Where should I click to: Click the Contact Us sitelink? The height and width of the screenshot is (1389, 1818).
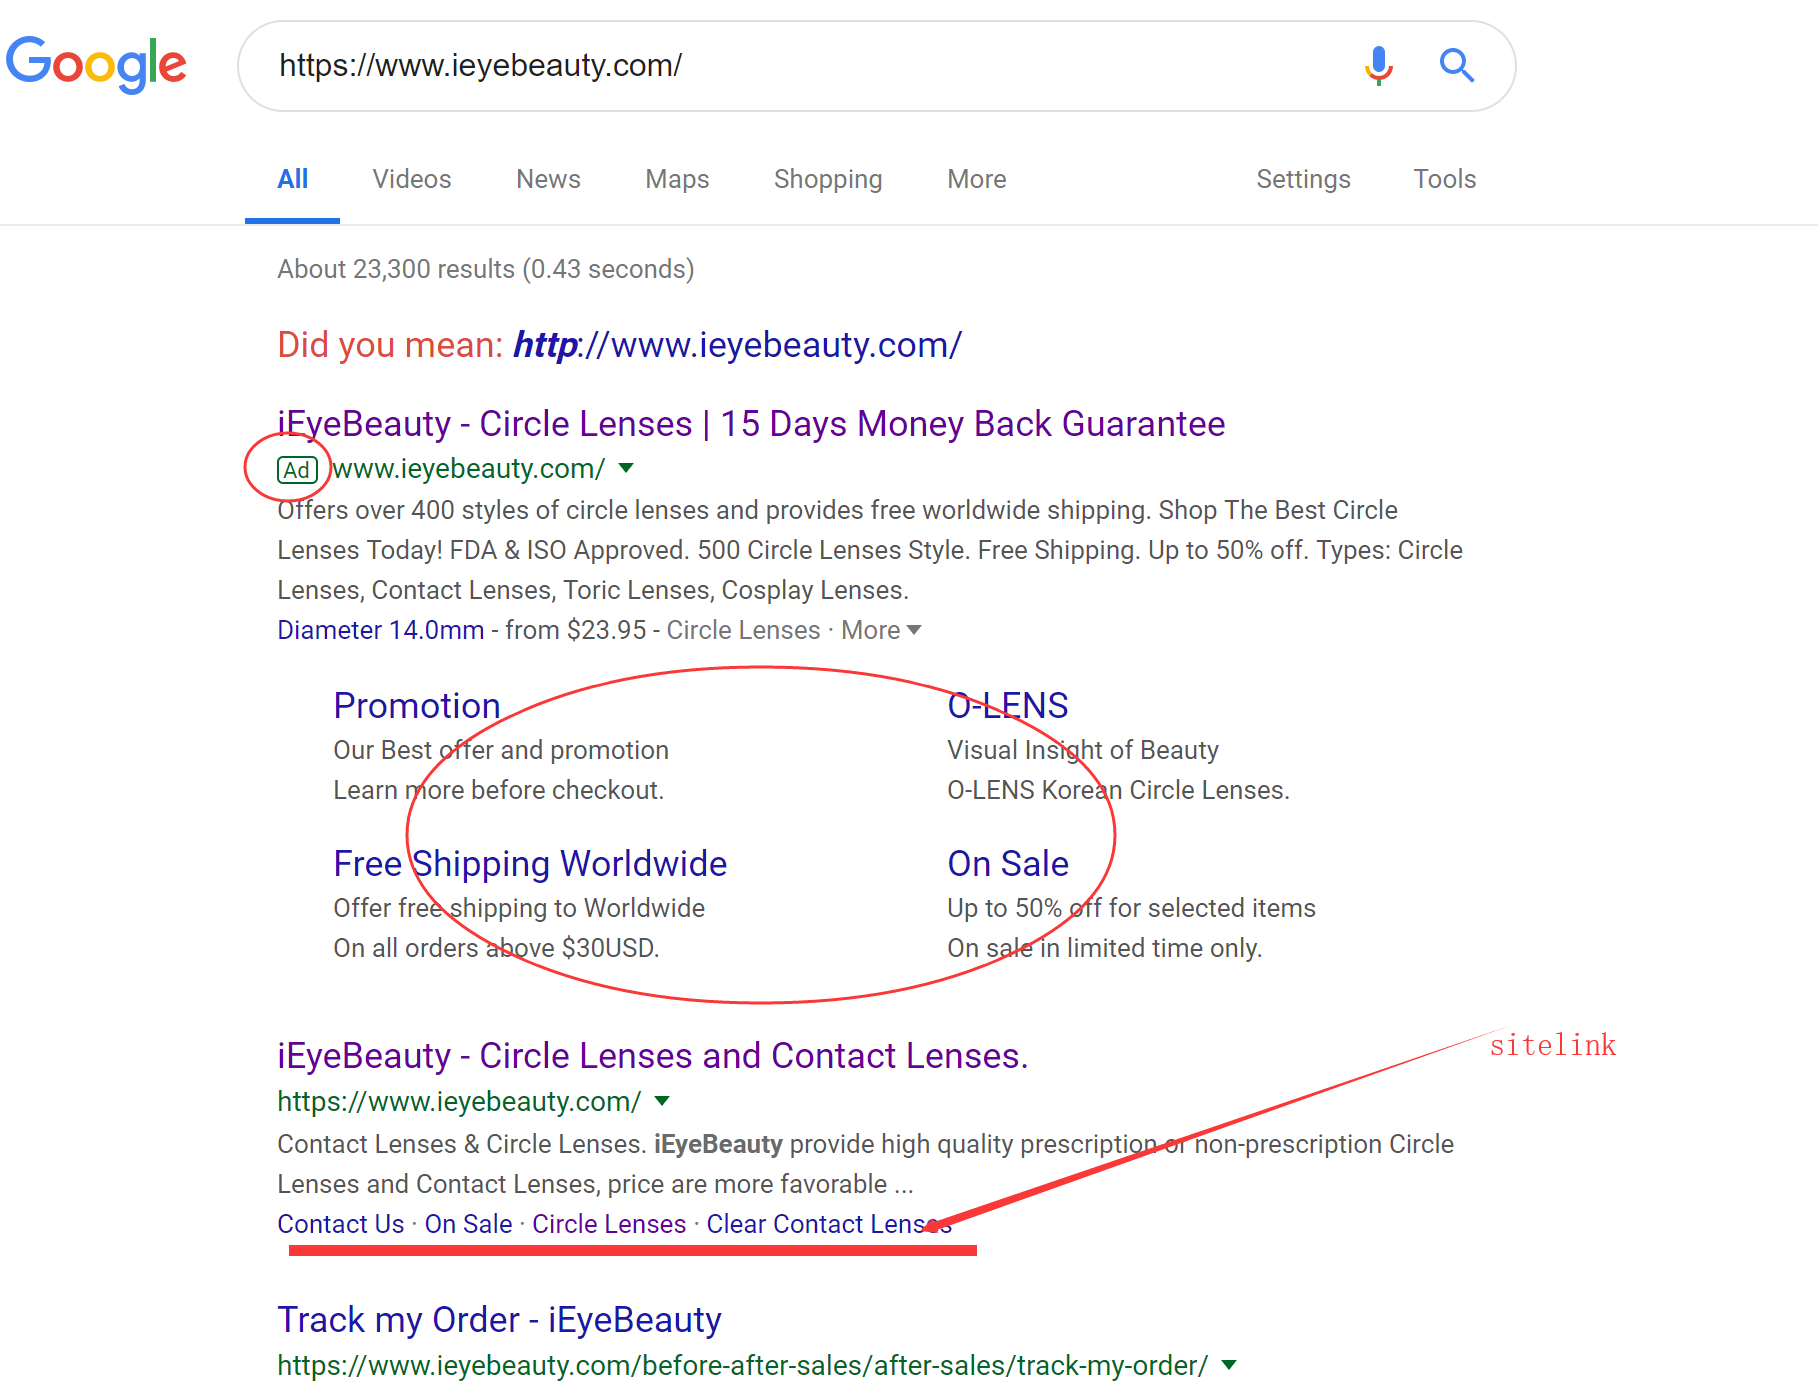(x=340, y=1224)
